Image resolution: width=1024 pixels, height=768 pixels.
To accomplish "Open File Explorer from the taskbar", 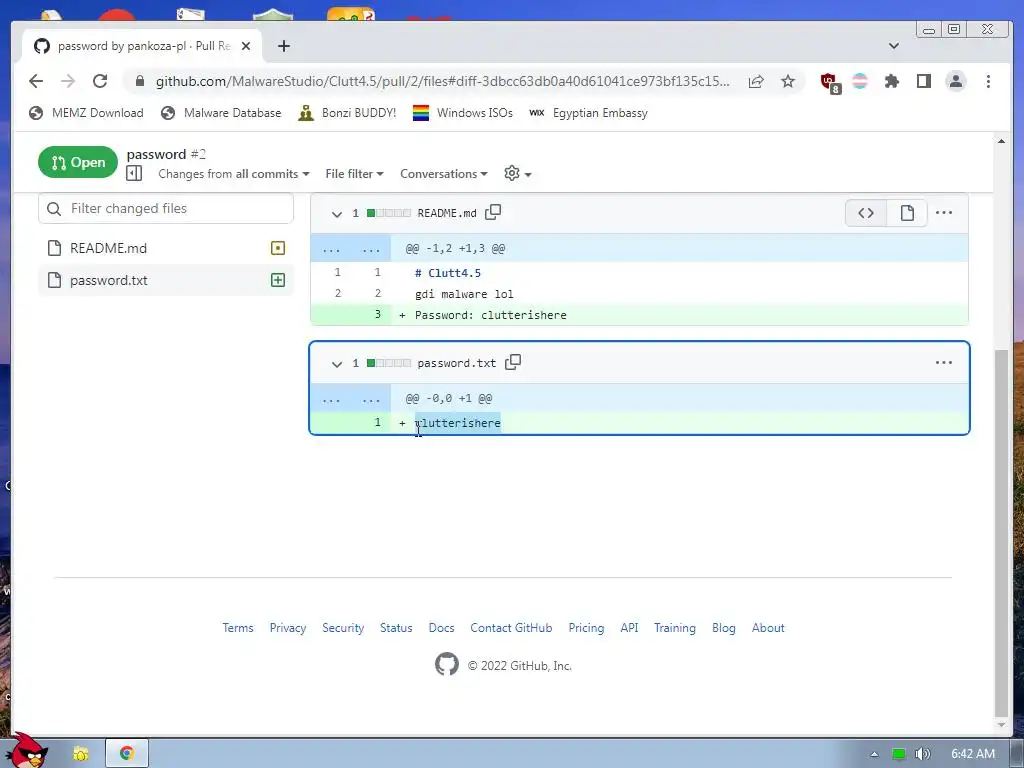I will pyautogui.click(x=81, y=754).
